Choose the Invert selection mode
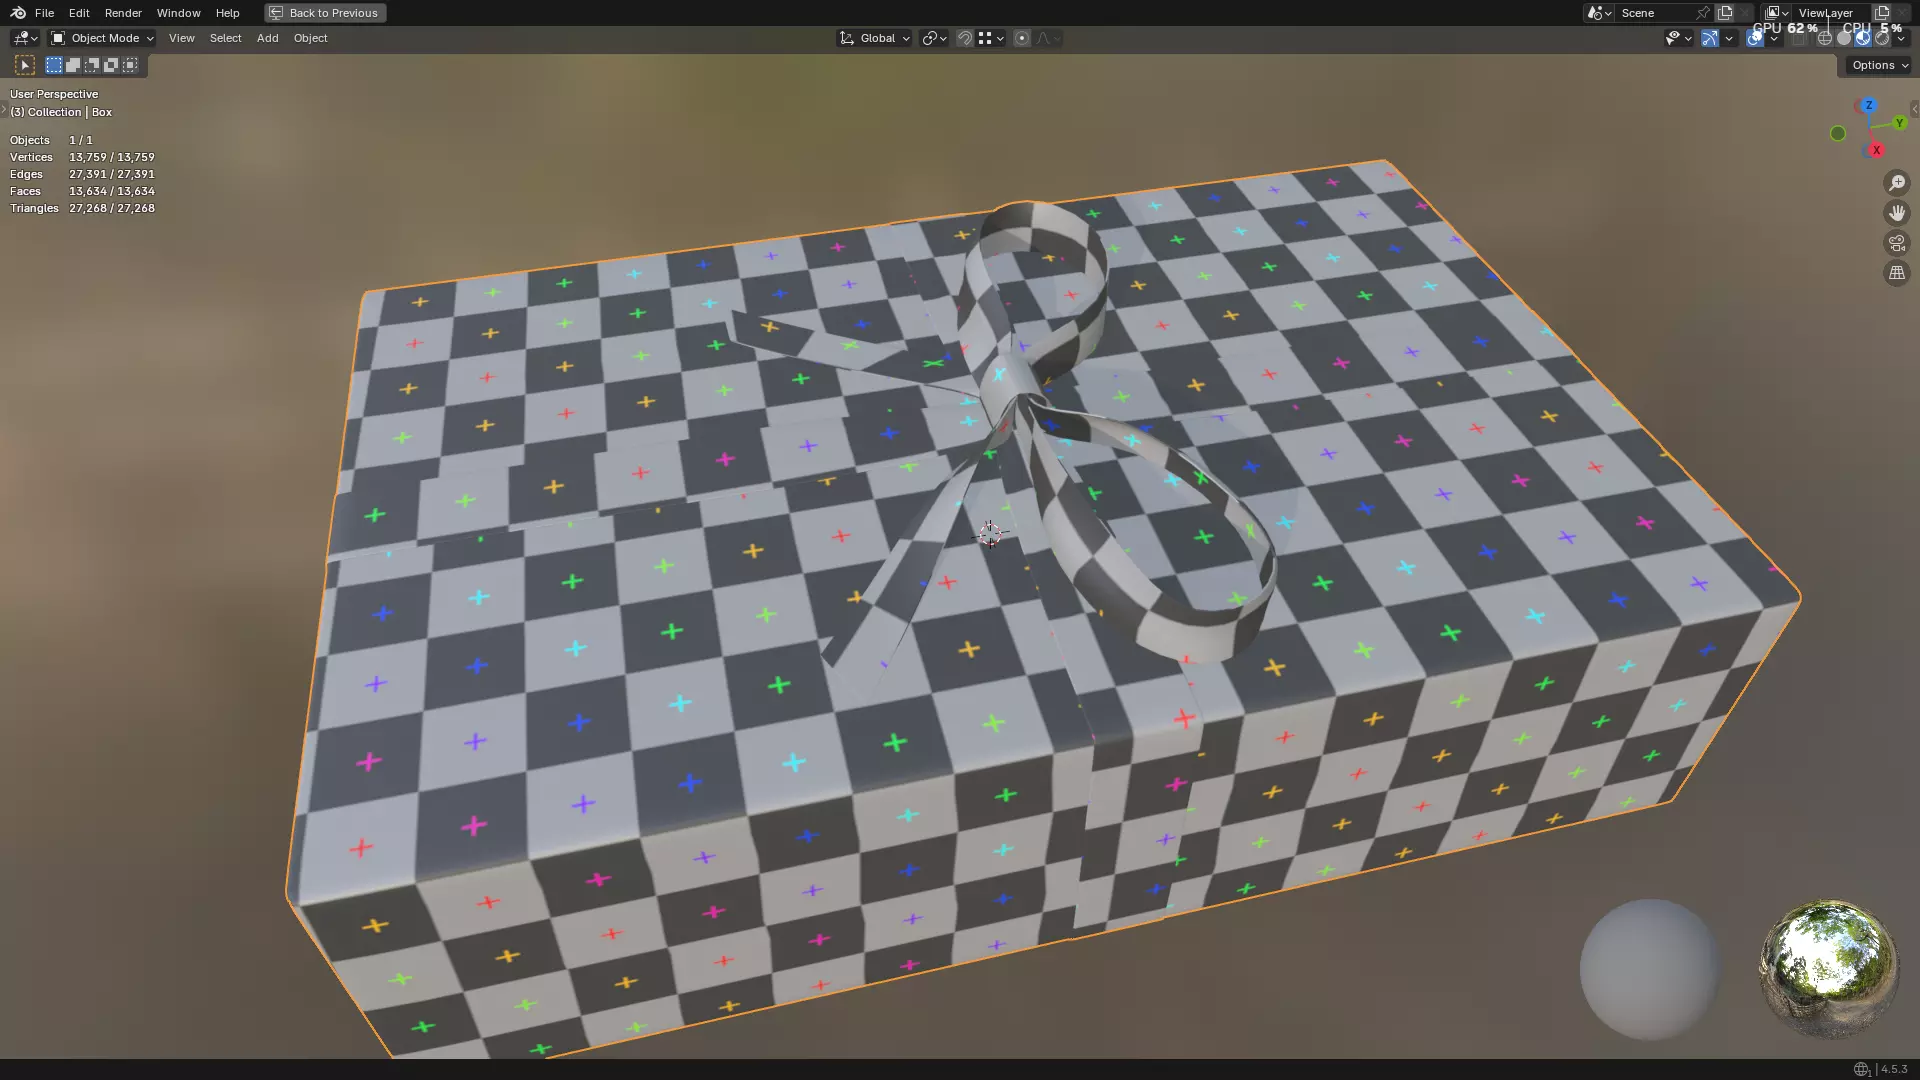The height and width of the screenshot is (1080, 1920). (x=111, y=65)
